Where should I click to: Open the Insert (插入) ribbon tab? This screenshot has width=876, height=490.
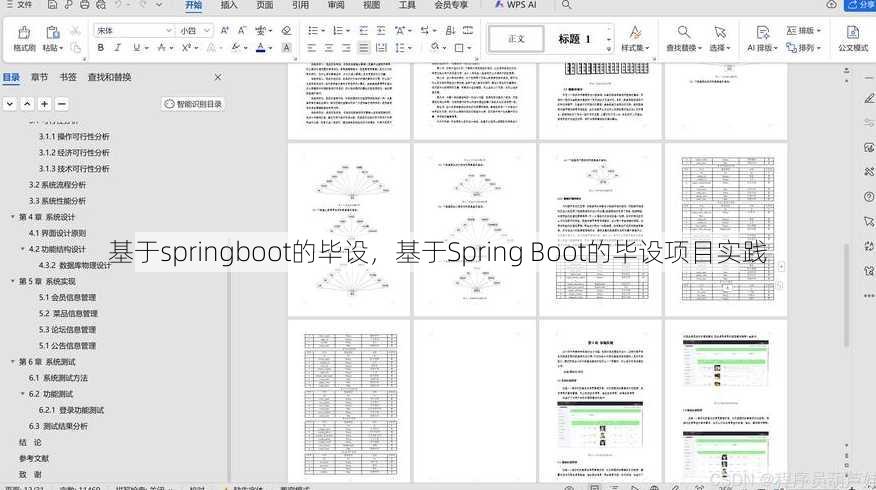click(x=229, y=4)
